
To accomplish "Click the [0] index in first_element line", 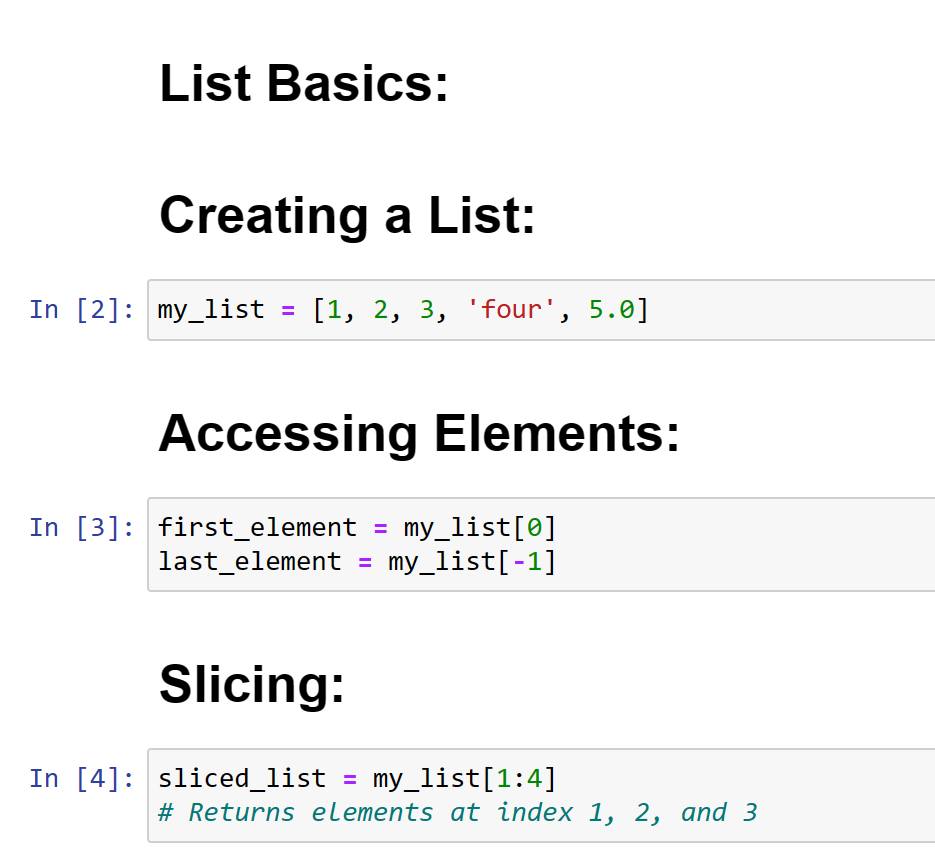I will click(x=534, y=528).
